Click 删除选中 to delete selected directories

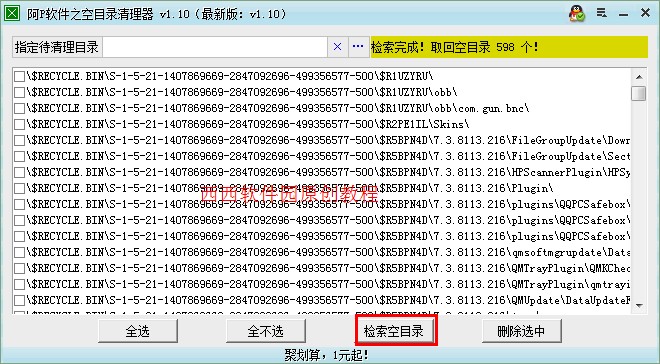point(522,331)
